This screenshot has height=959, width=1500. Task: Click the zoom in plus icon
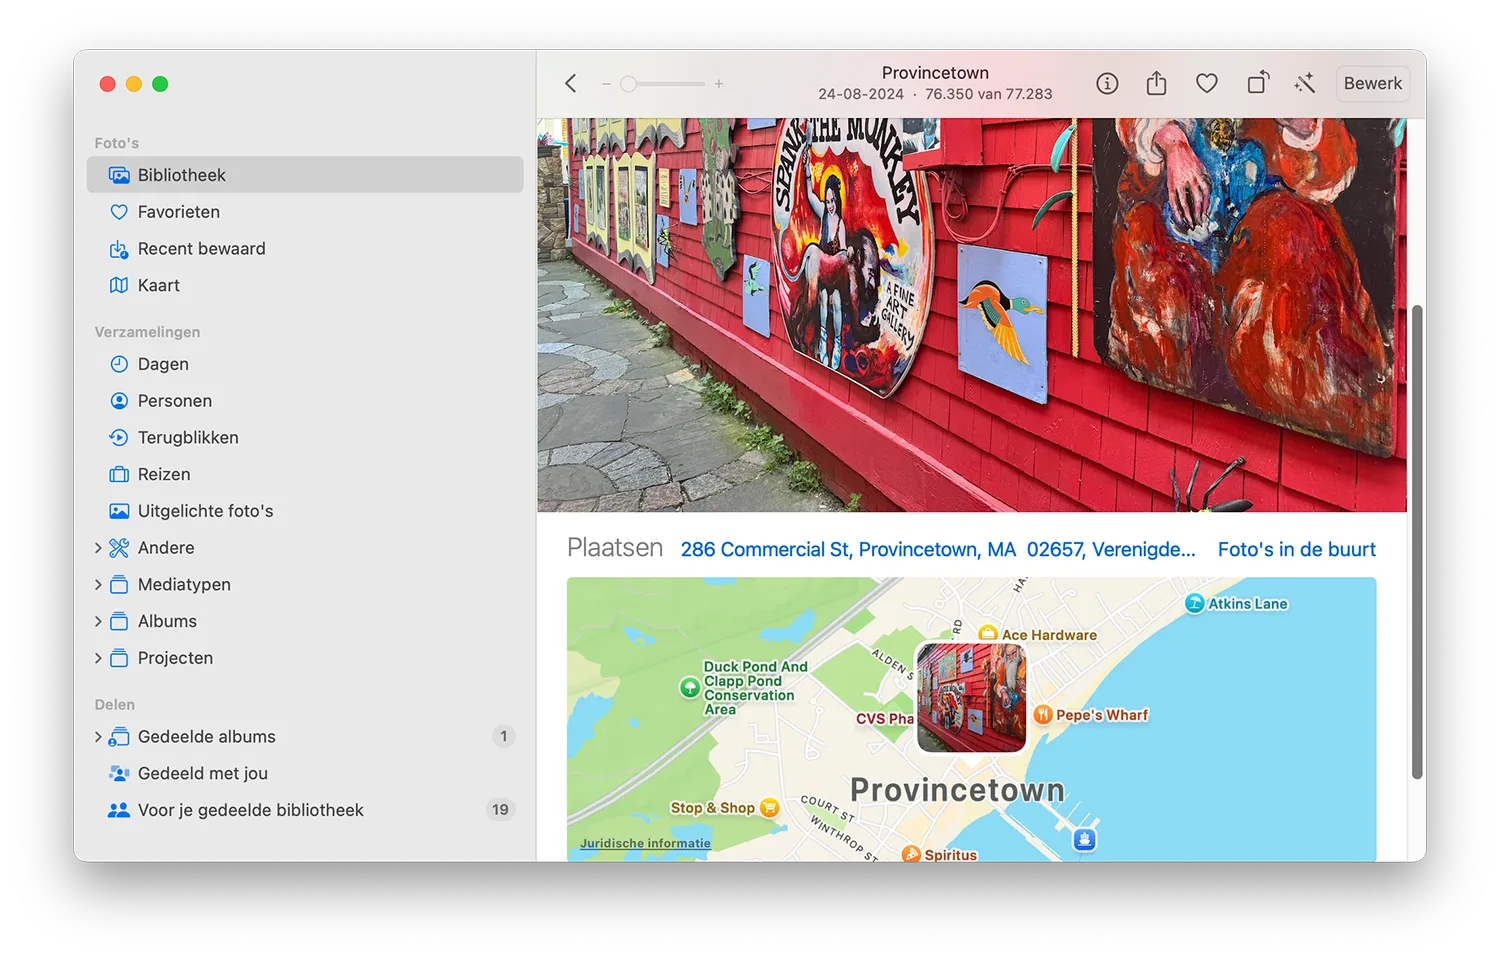[718, 84]
